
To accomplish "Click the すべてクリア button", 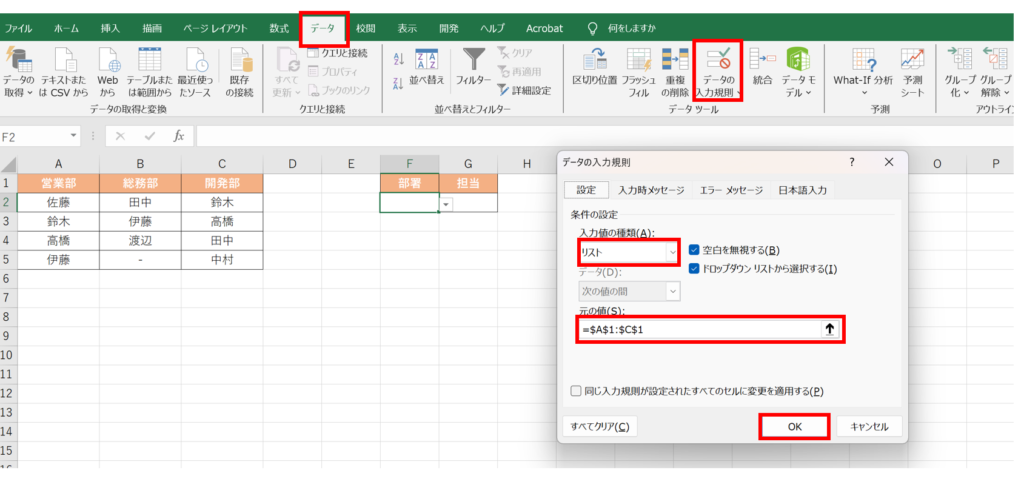I will (x=598, y=426).
